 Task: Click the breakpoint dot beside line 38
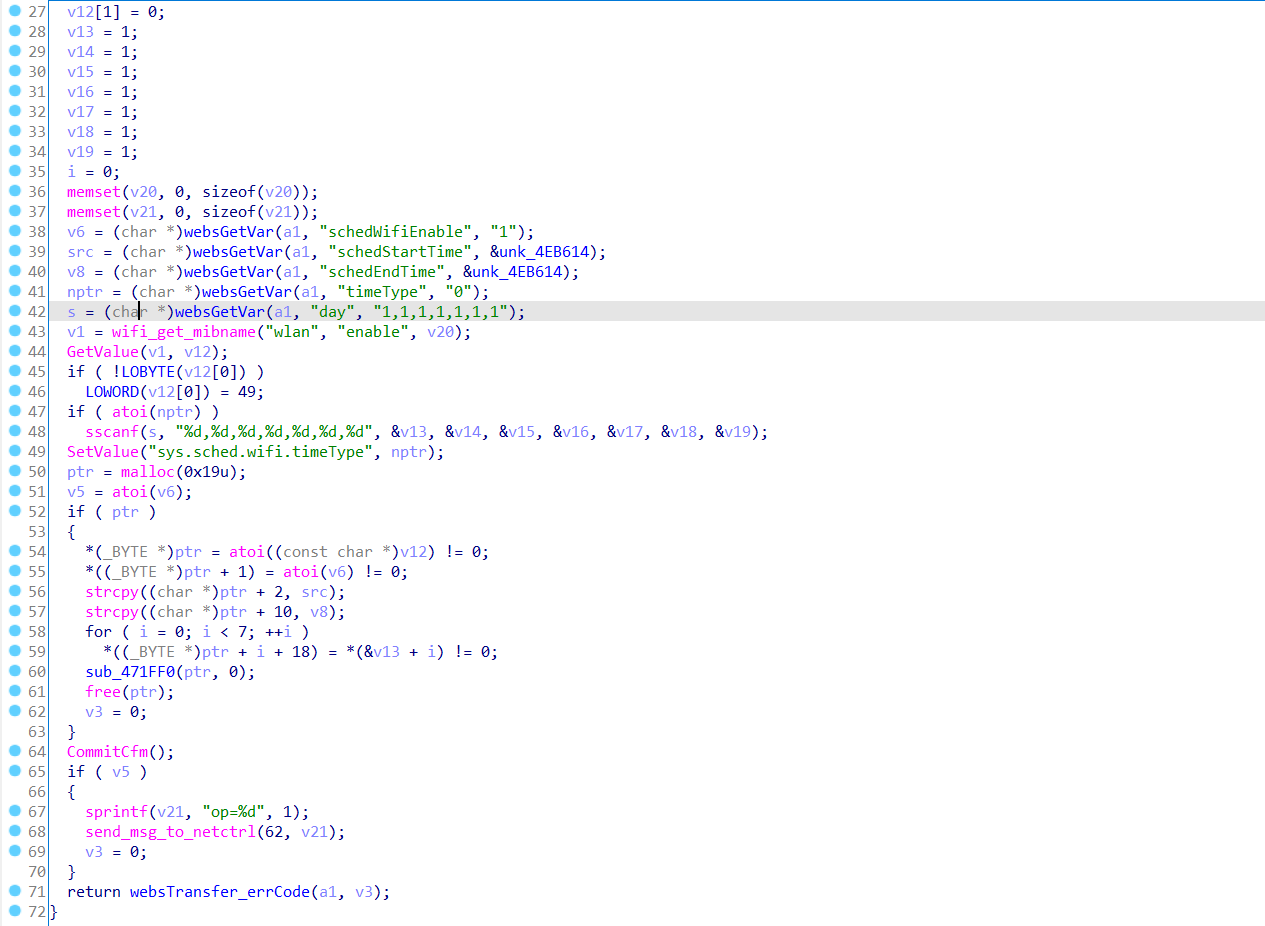(x=14, y=232)
